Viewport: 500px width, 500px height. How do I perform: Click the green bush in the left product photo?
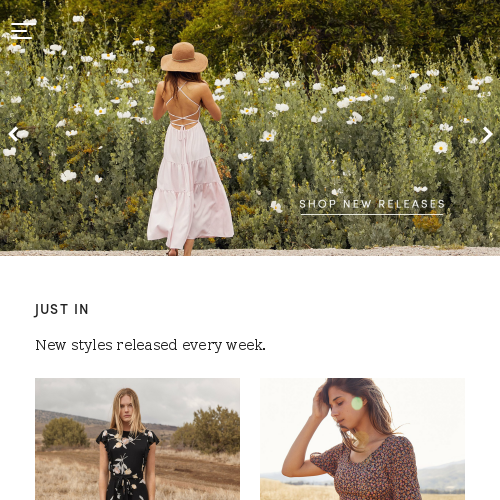65,432
